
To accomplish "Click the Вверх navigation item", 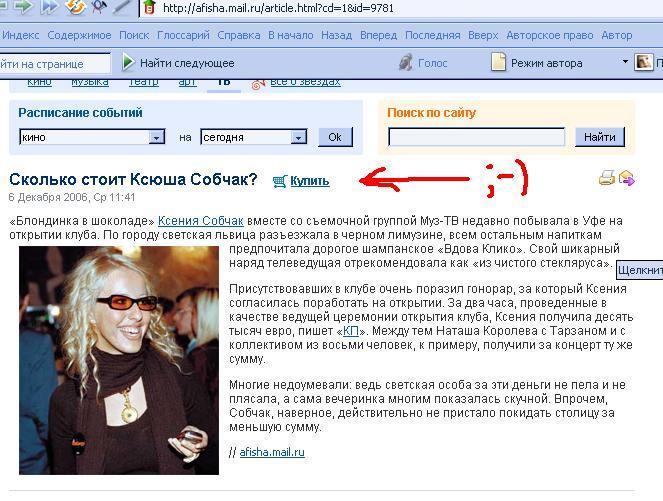I will click(x=483, y=35).
